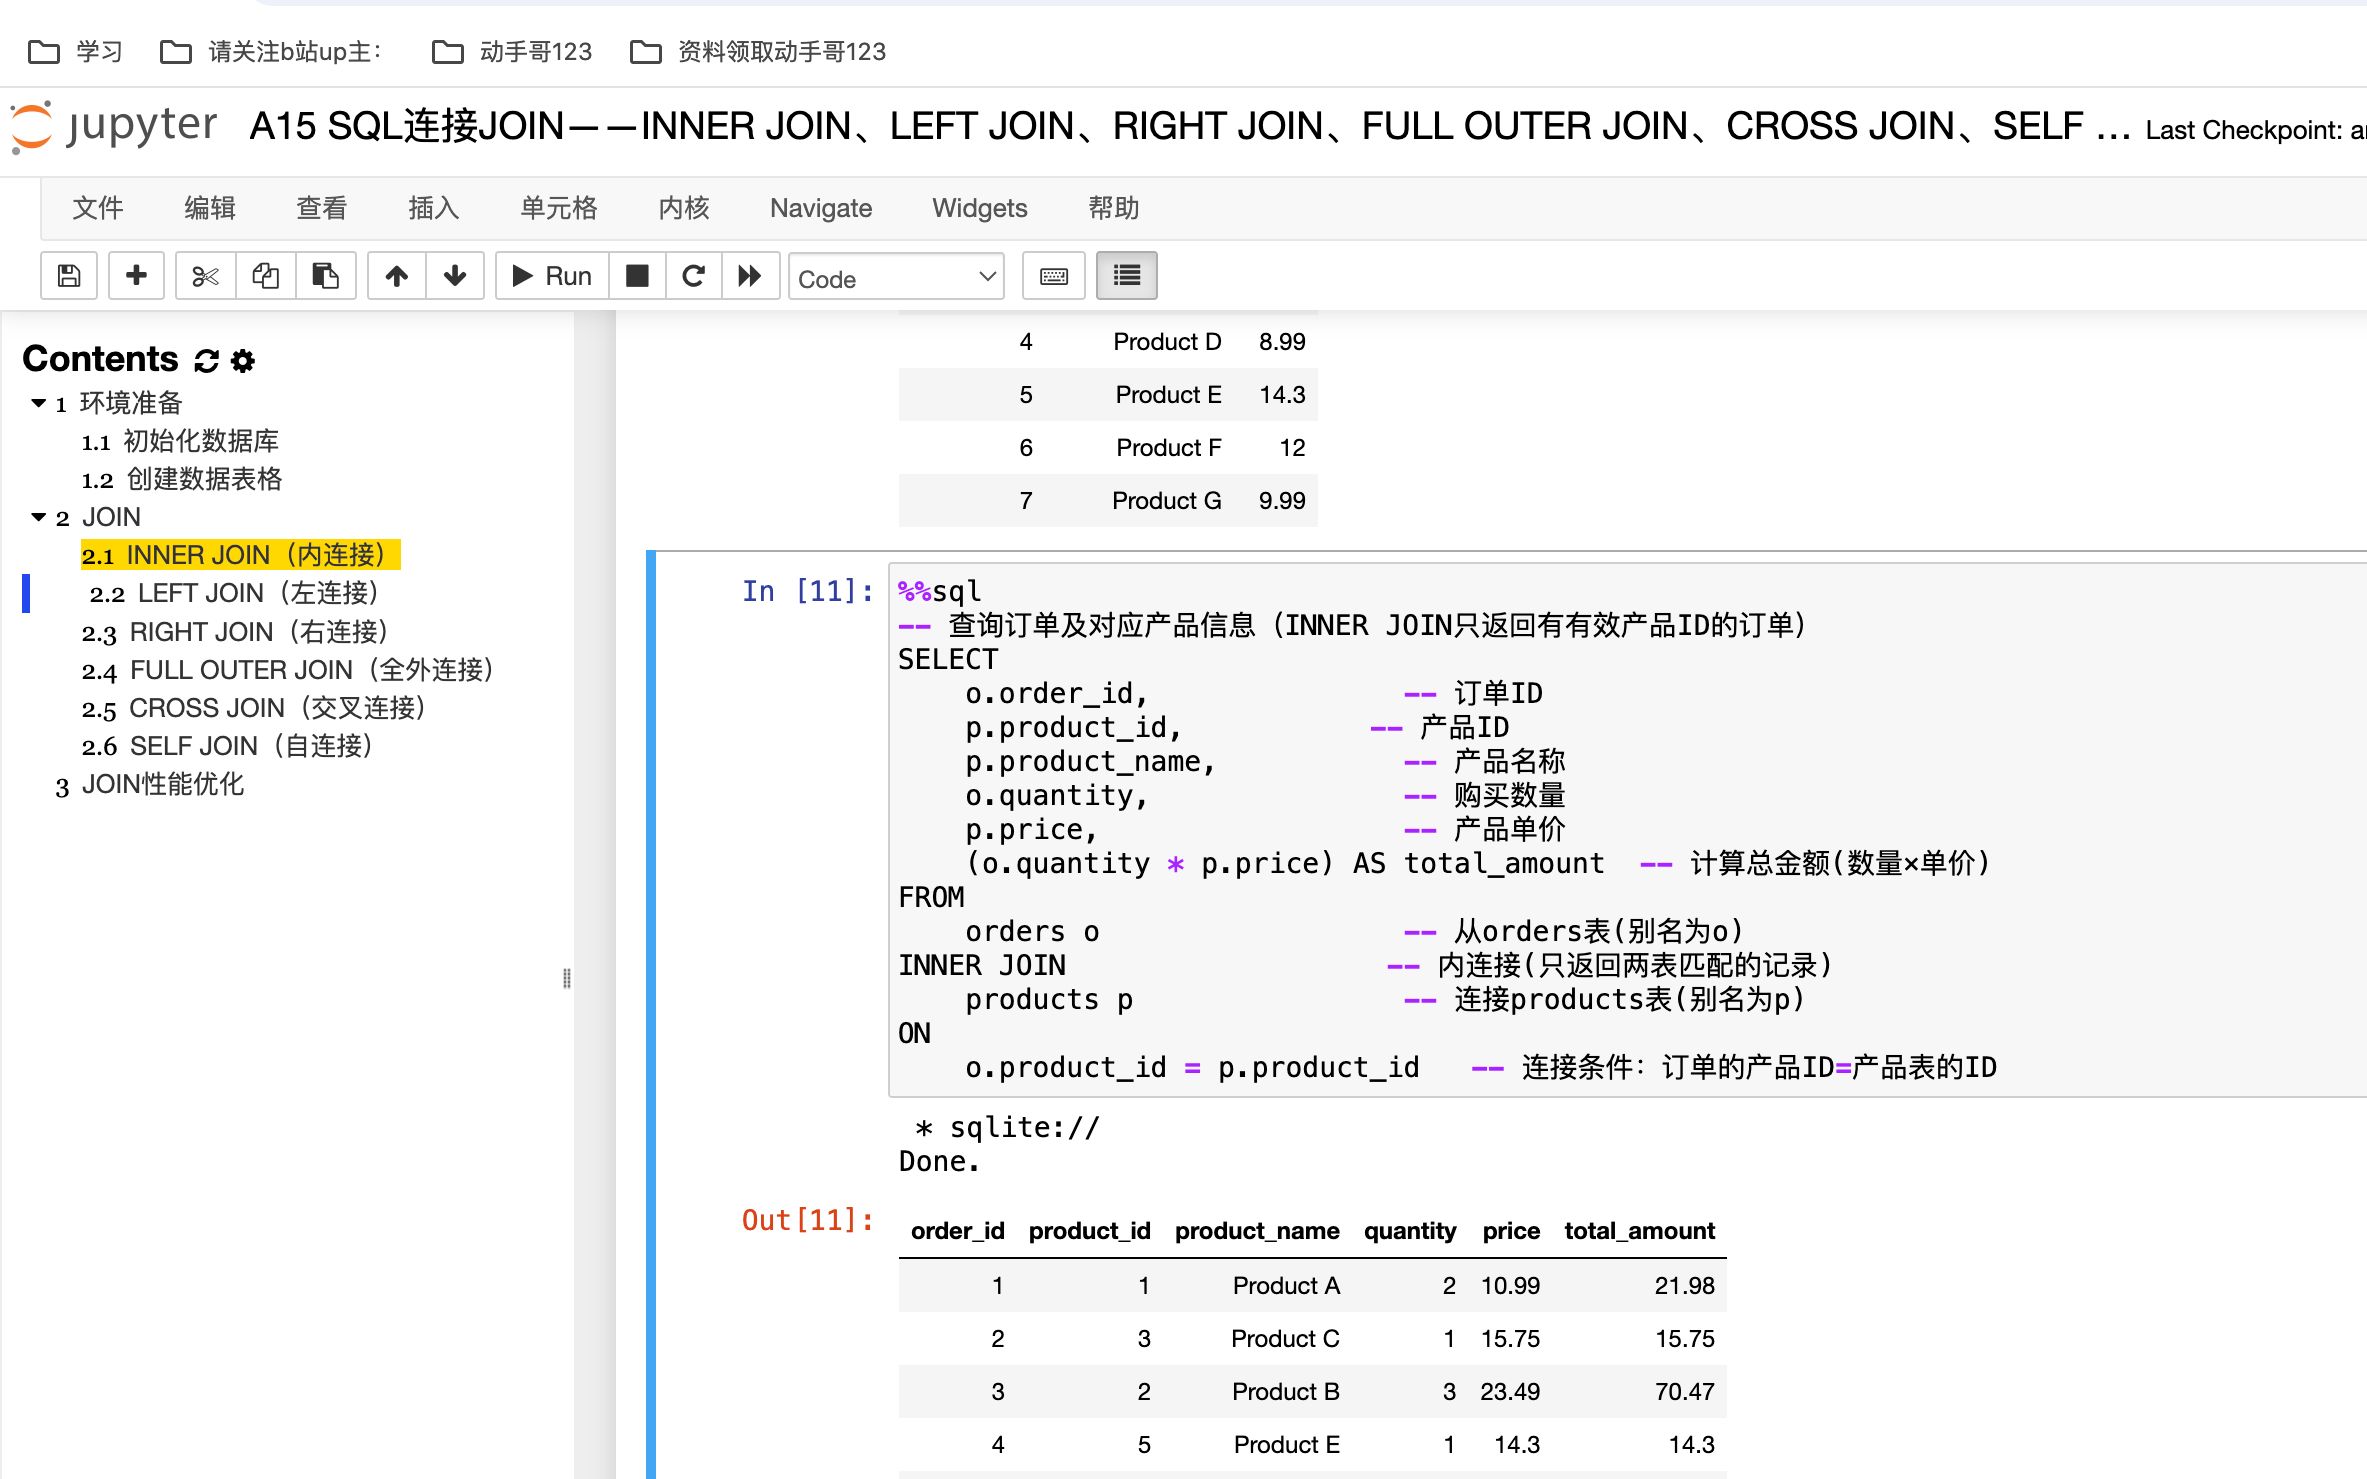Open the cell type dropdown showing Code

click(x=895, y=277)
